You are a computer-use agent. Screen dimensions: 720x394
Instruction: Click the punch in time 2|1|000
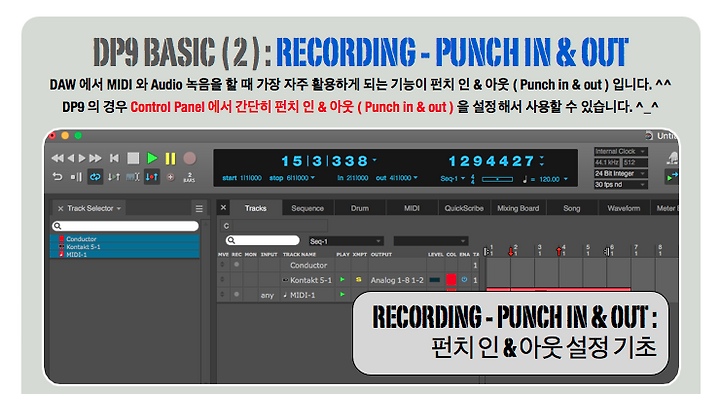tap(357, 178)
